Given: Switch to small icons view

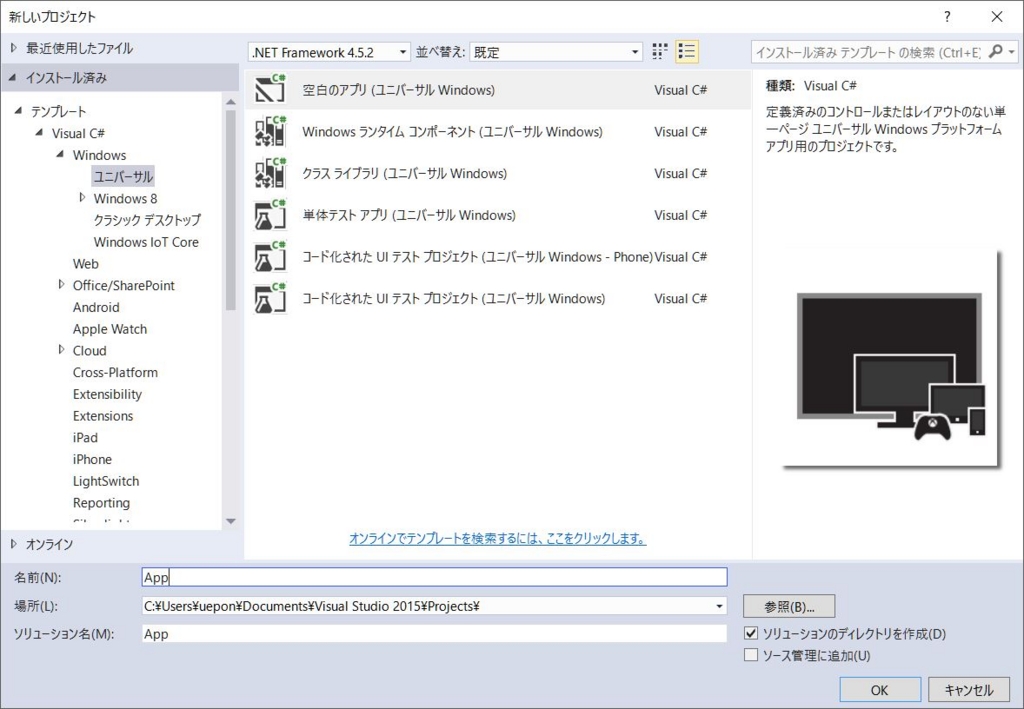Looking at the screenshot, I should (x=660, y=52).
